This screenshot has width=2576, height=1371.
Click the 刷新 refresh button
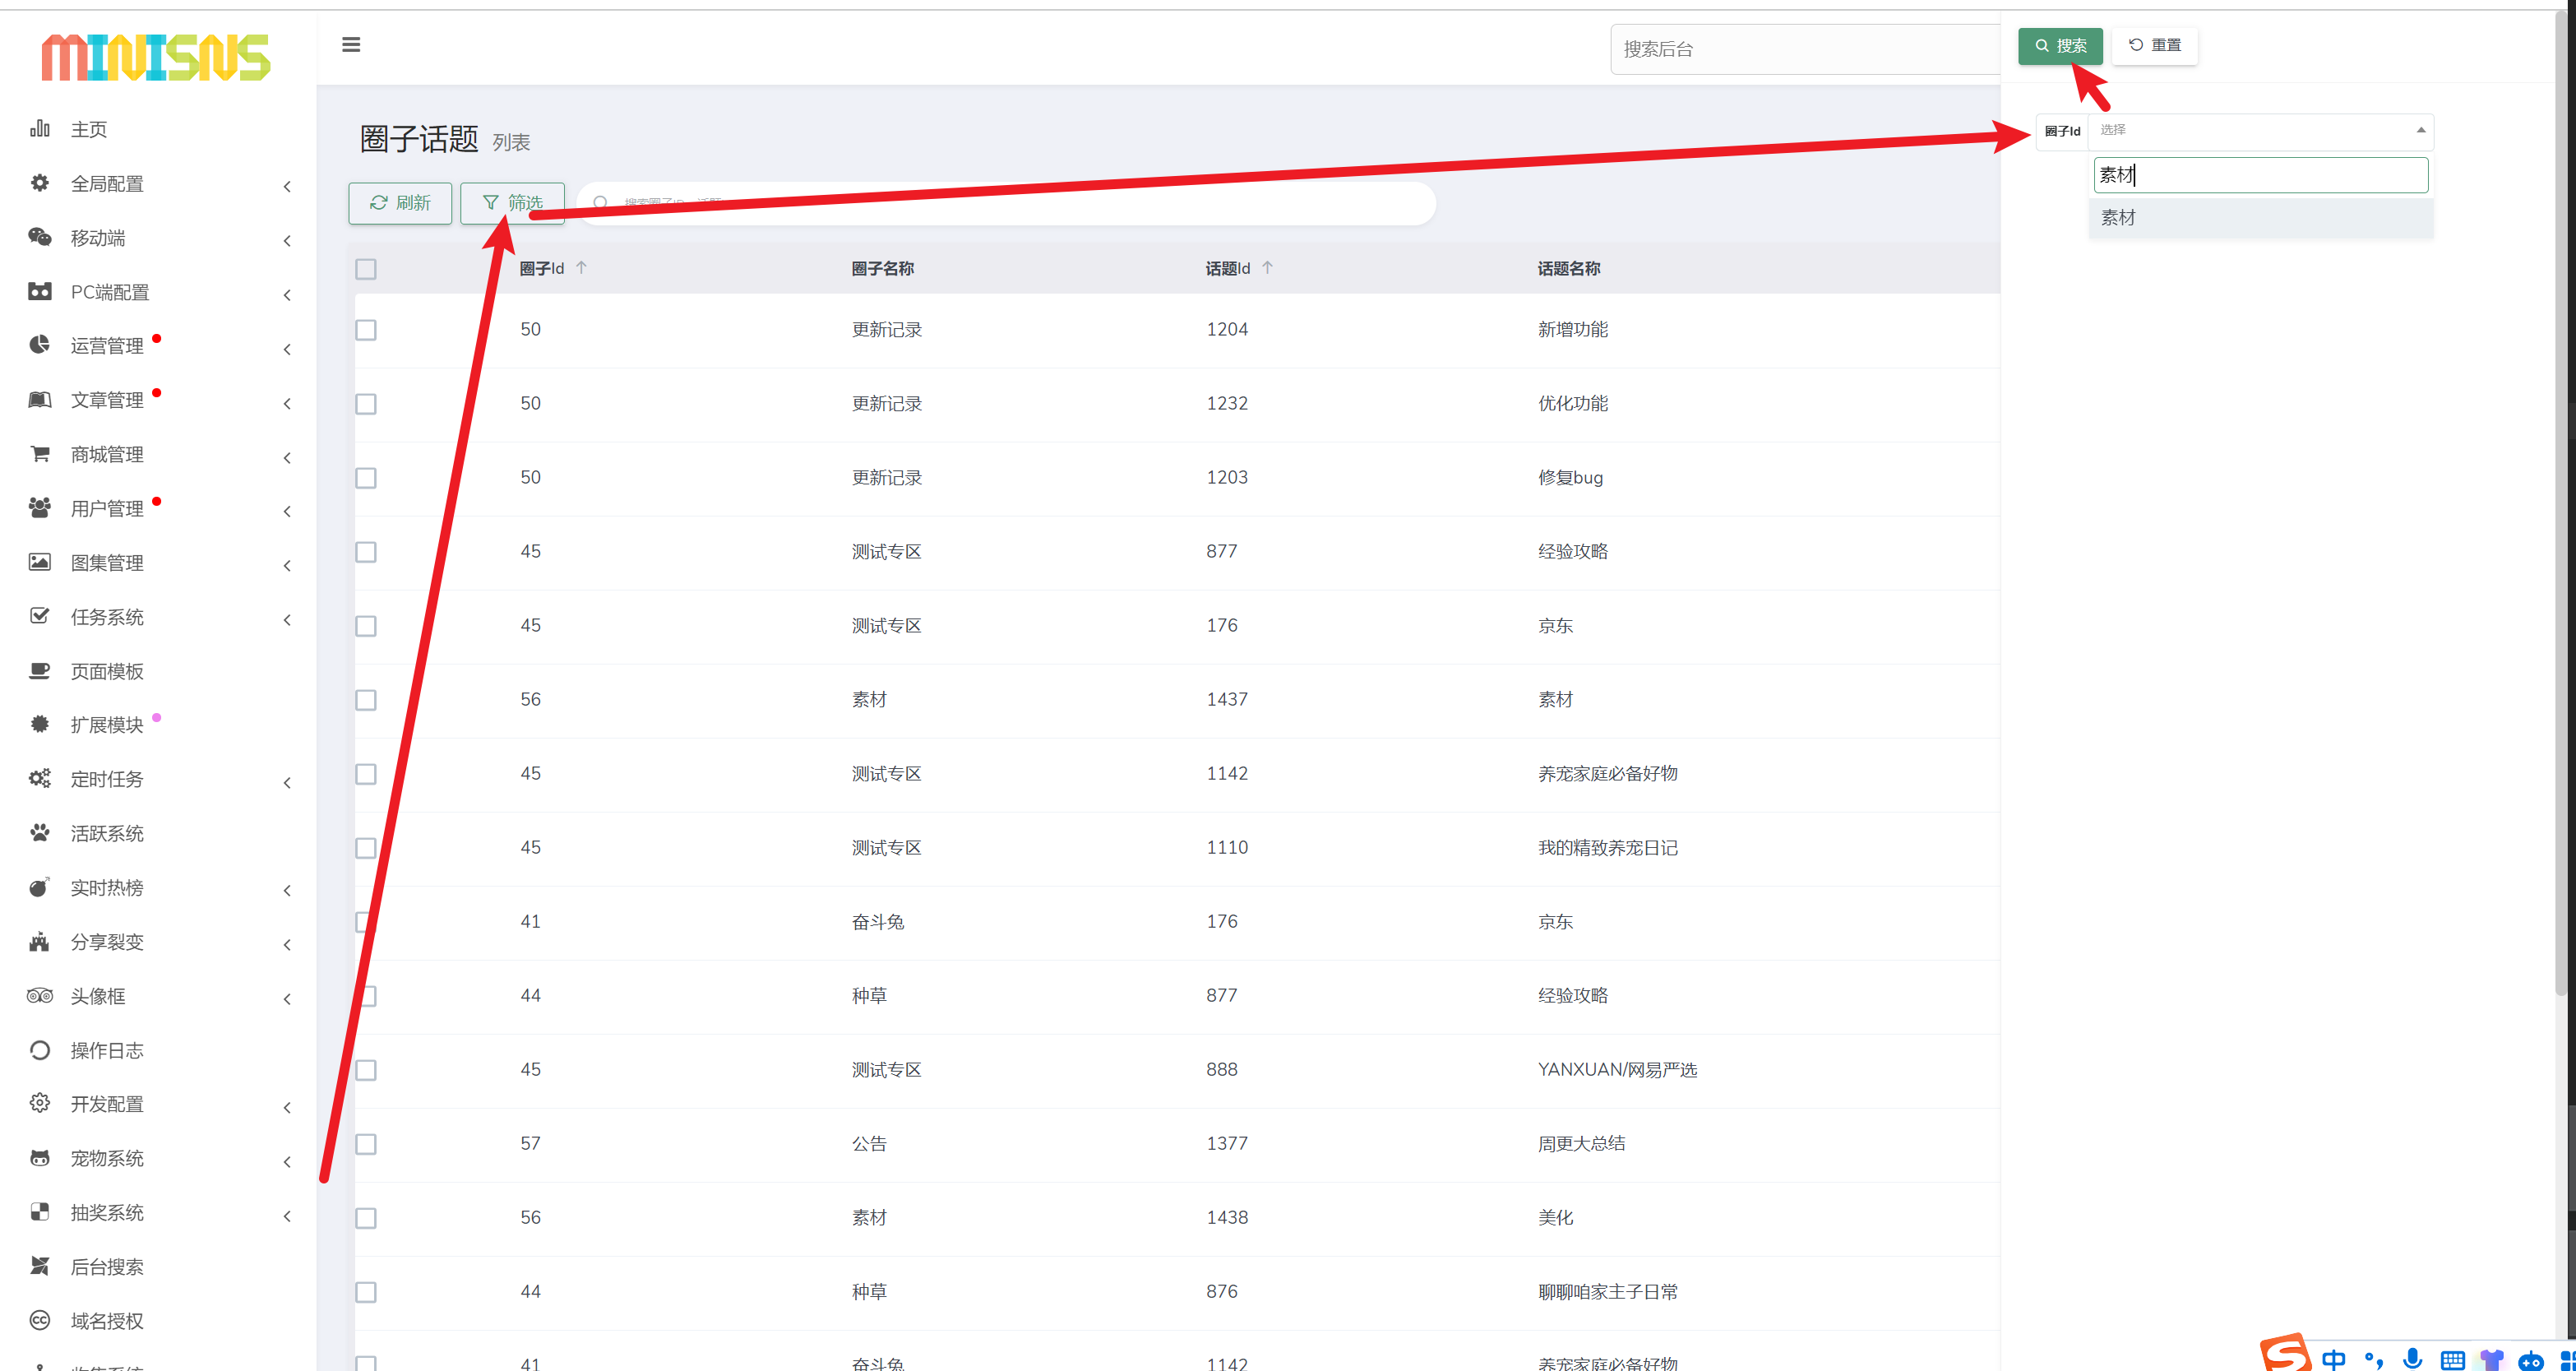(x=400, y=203)
